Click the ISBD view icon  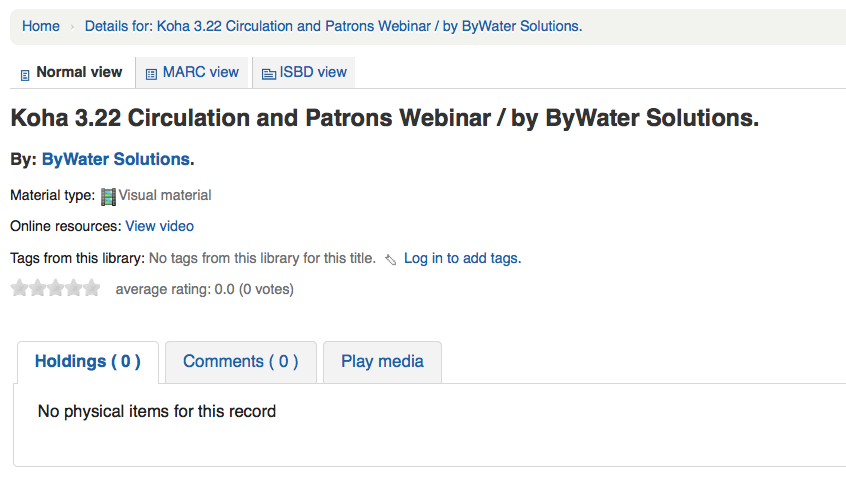pyautogui.click(x=269, y=74)
